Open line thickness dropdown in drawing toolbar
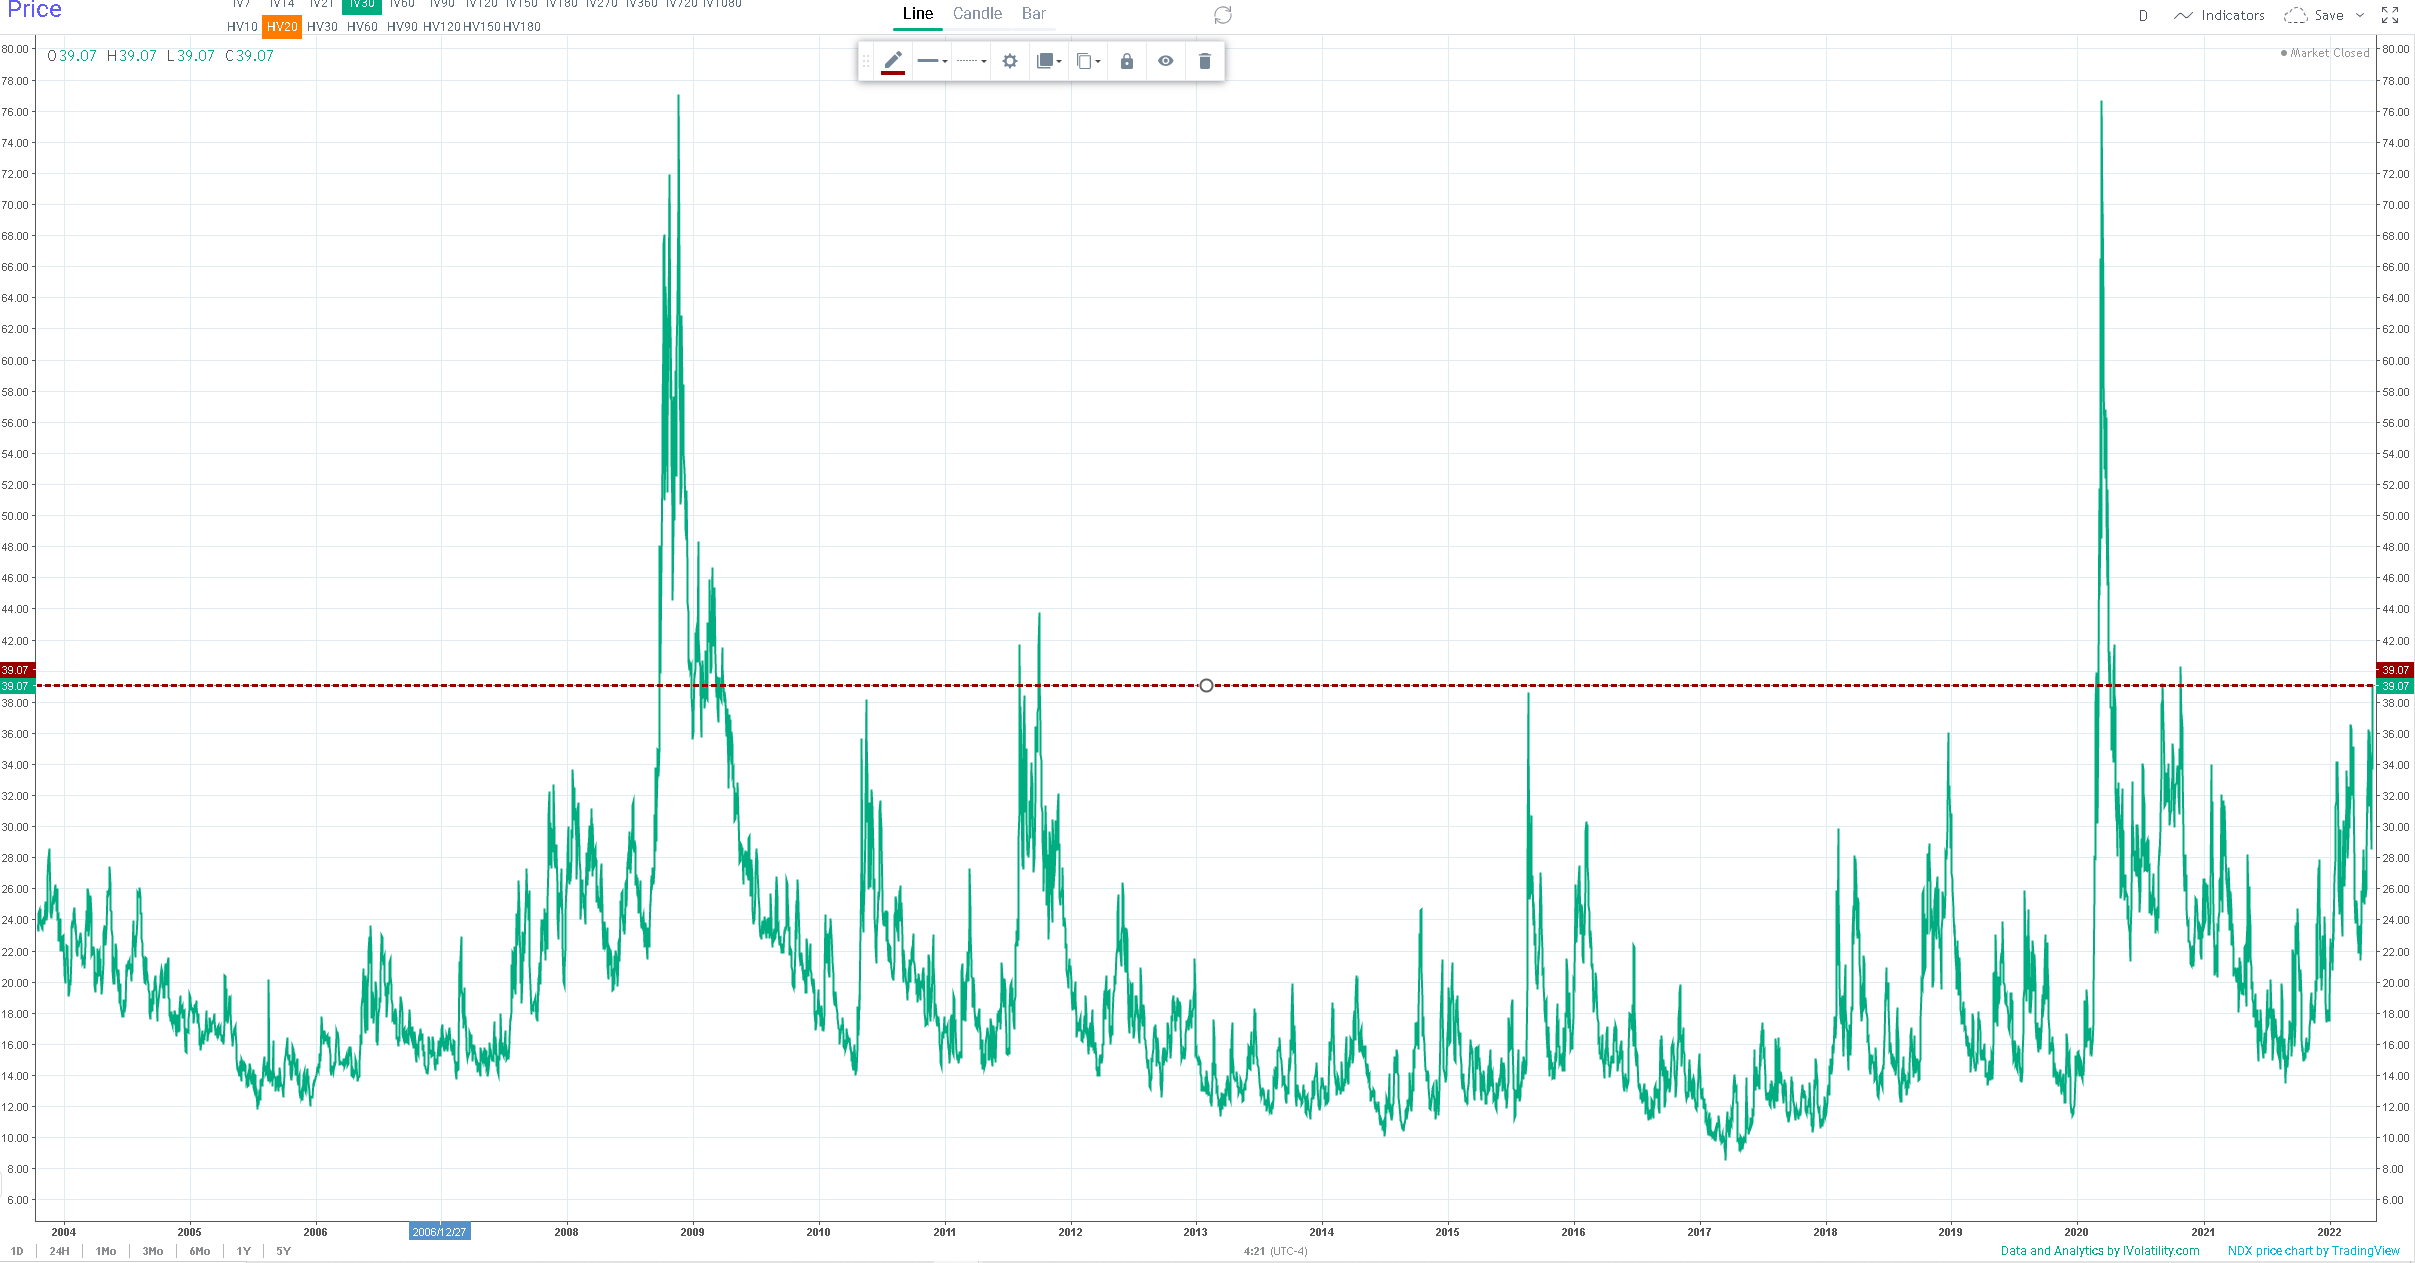Screen dimensions: 2415x1263 [932, 61]
